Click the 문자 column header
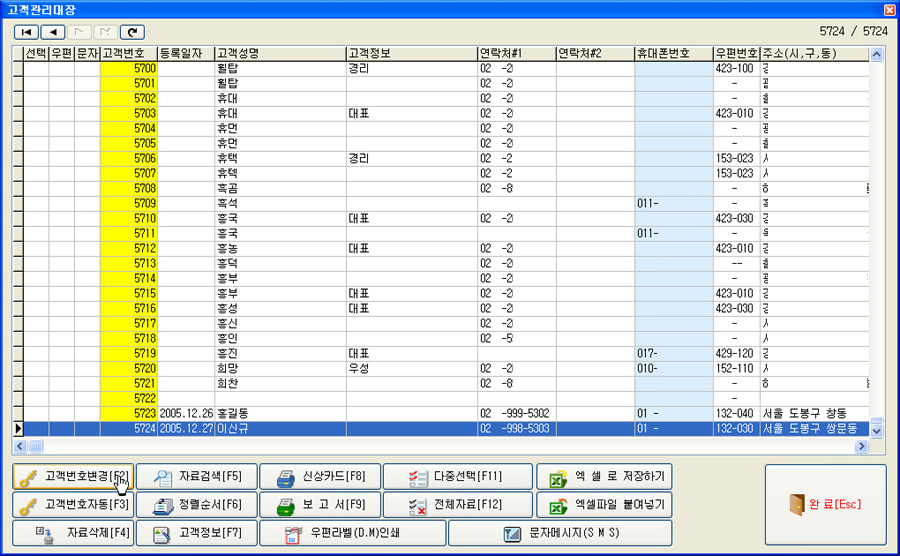The height and width of the screenshot is (556, 900). [87, 53]
